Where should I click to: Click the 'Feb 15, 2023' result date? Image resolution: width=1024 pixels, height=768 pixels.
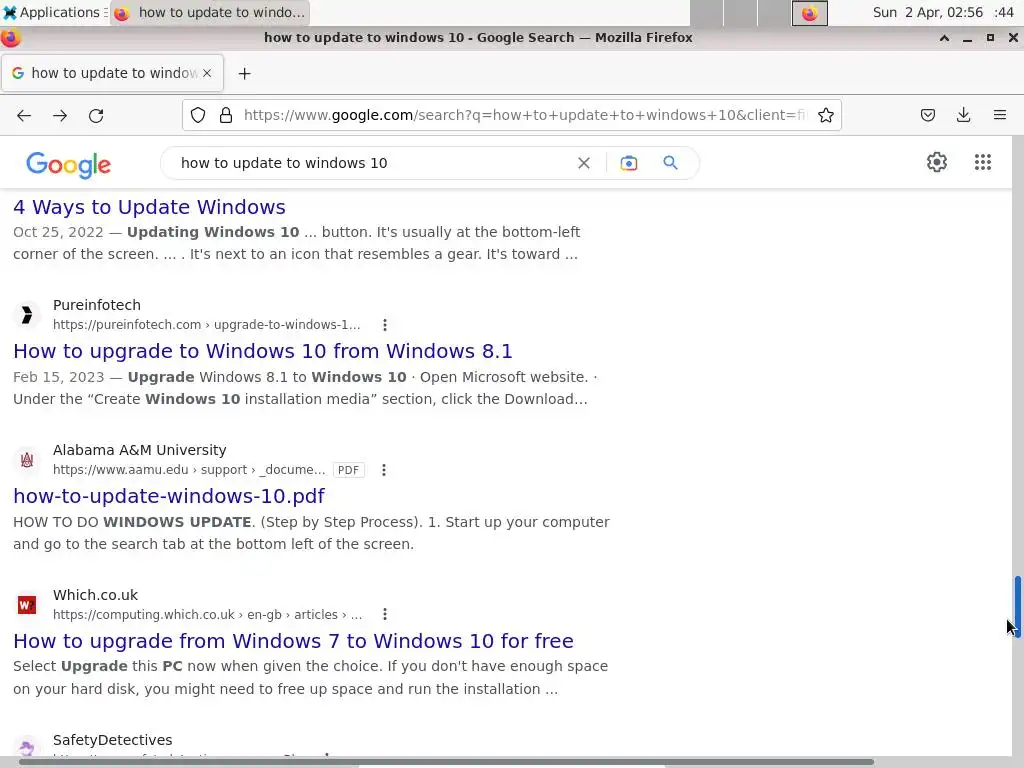click(x=58, y=377)
